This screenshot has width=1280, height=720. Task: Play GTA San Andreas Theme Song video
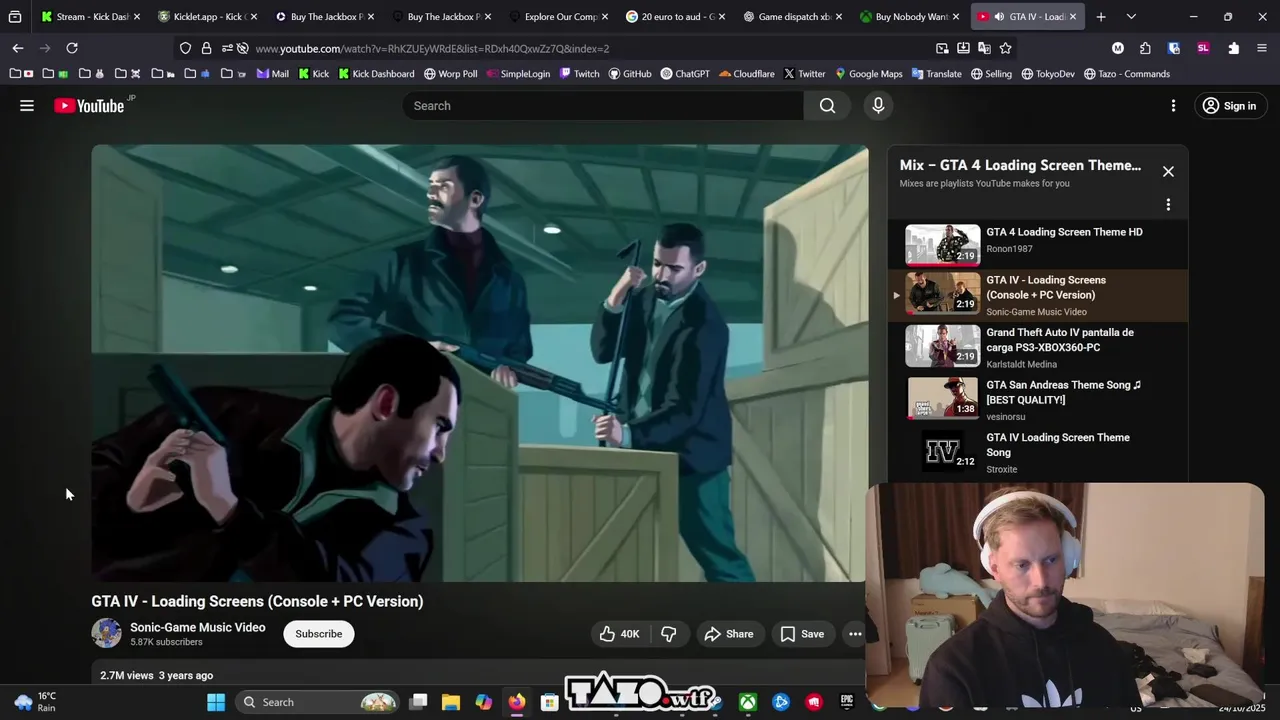(1036, 399)
